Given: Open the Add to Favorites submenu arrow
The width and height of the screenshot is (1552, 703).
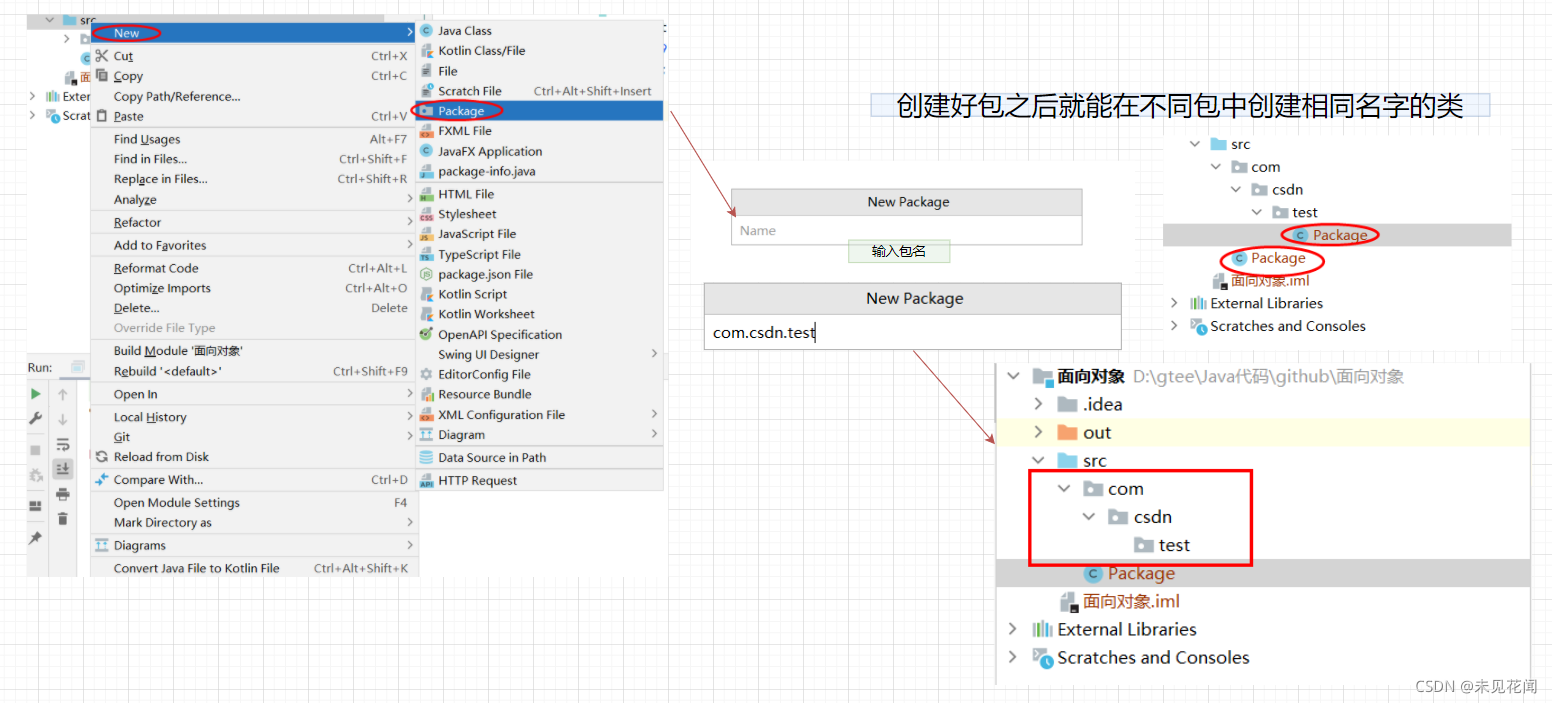Looking at the screenshot, I should click(x=409, y=245).
